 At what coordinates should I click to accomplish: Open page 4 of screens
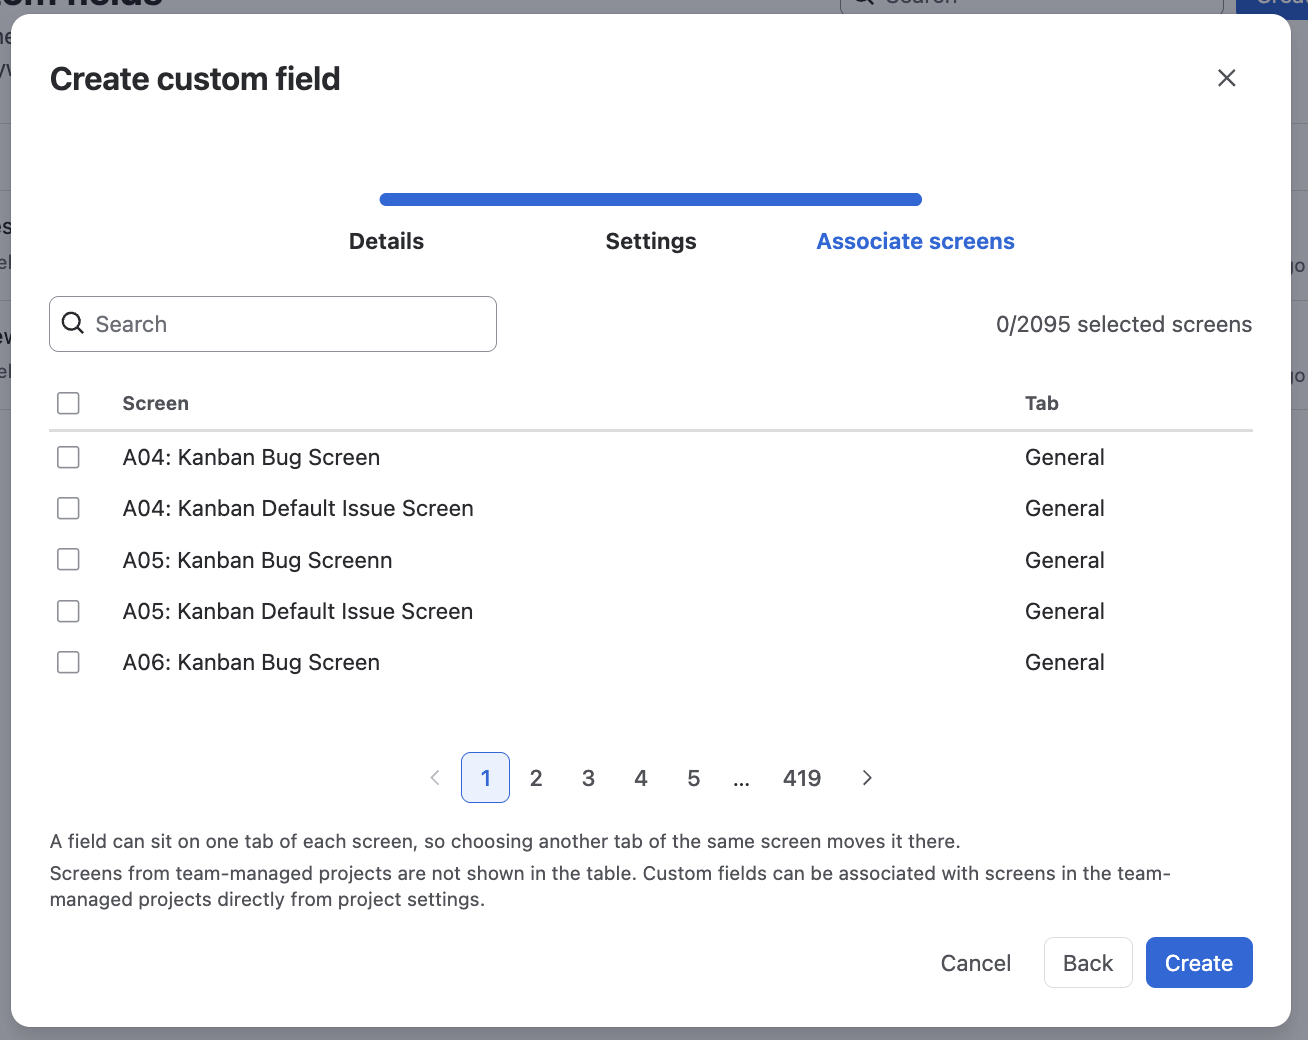click(x=641, y=778)
